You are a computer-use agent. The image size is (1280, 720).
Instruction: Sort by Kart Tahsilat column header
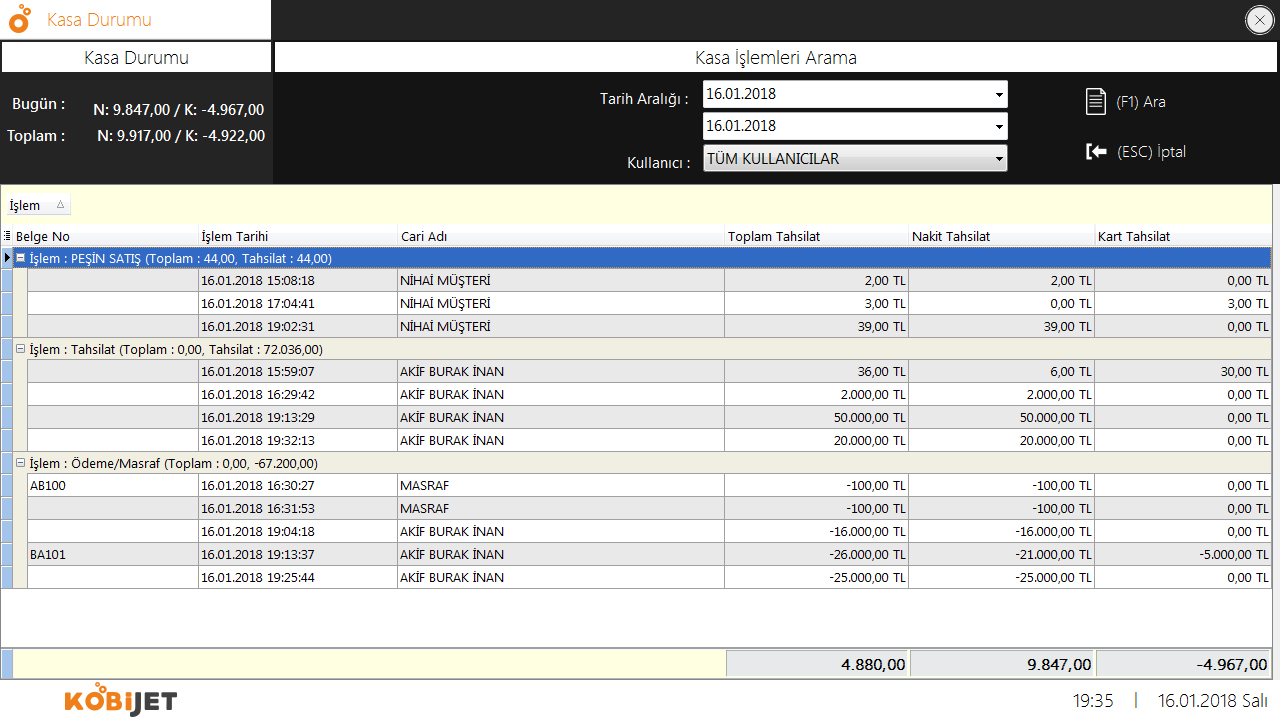point(1183,237)
